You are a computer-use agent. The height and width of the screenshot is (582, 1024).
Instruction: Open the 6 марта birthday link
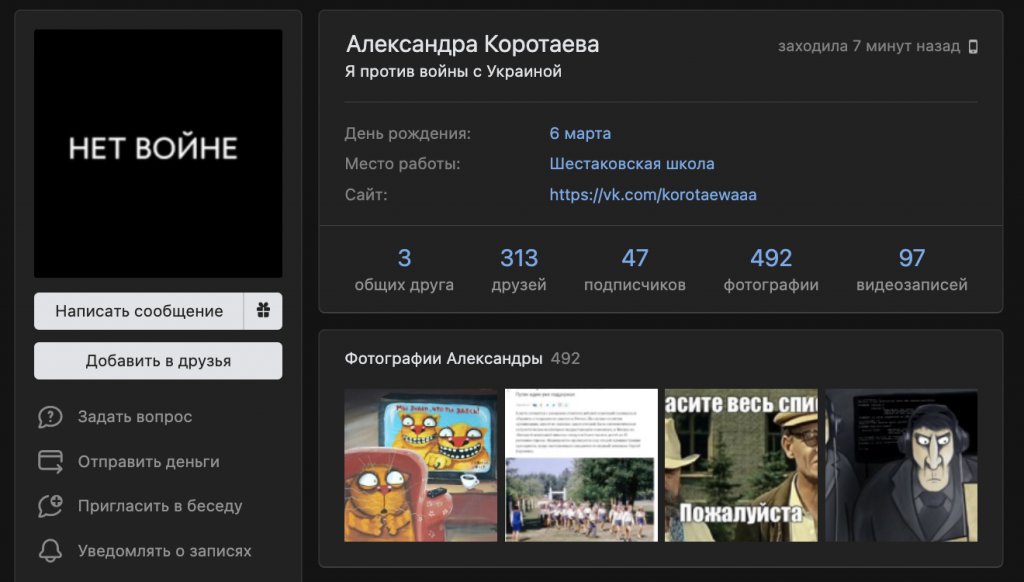click(580, 133)
